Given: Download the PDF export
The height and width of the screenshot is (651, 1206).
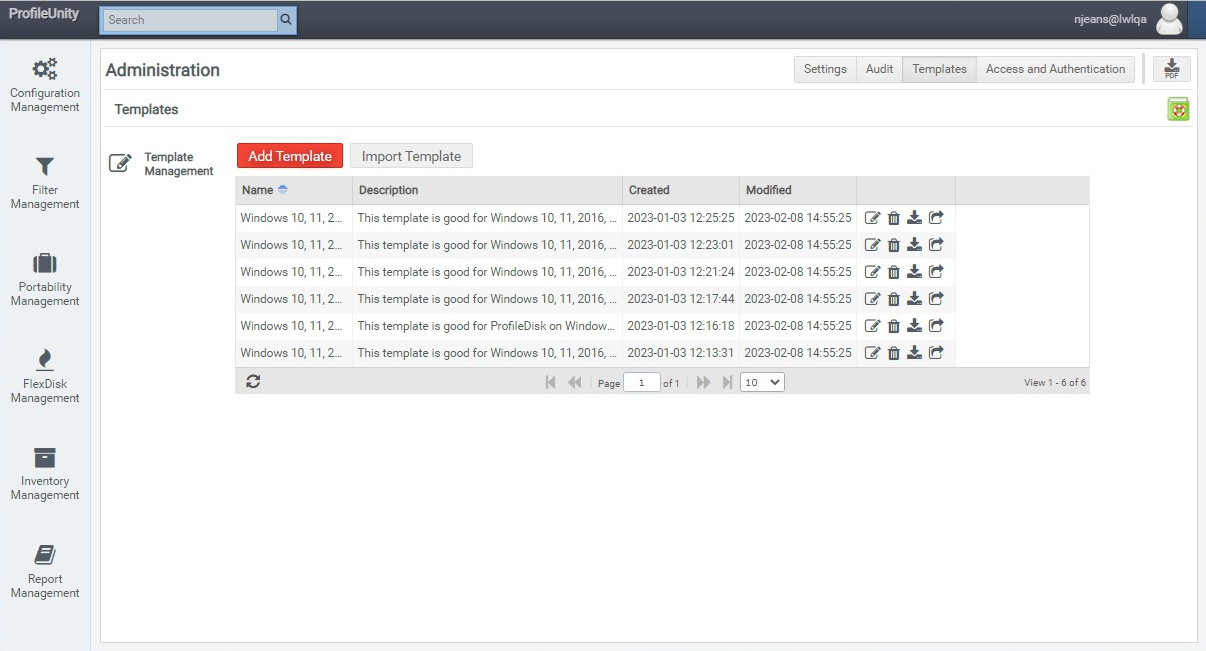Looking at the screenshot, I should coord(1171,69).
